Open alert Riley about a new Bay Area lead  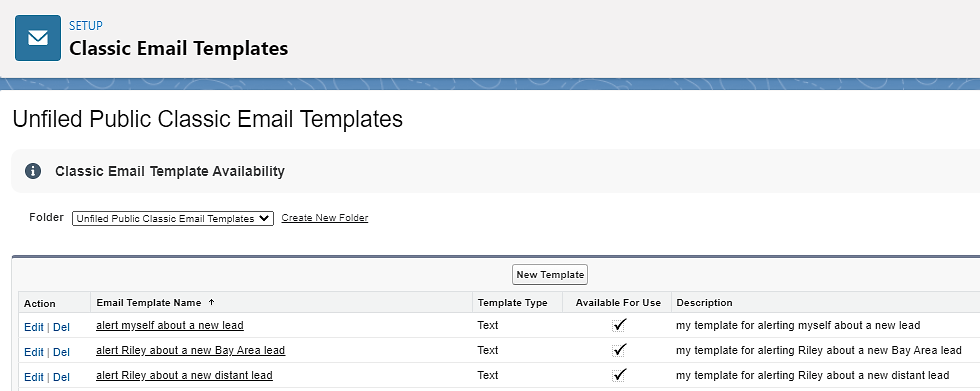pyautogui.click(x=191, y=350)
